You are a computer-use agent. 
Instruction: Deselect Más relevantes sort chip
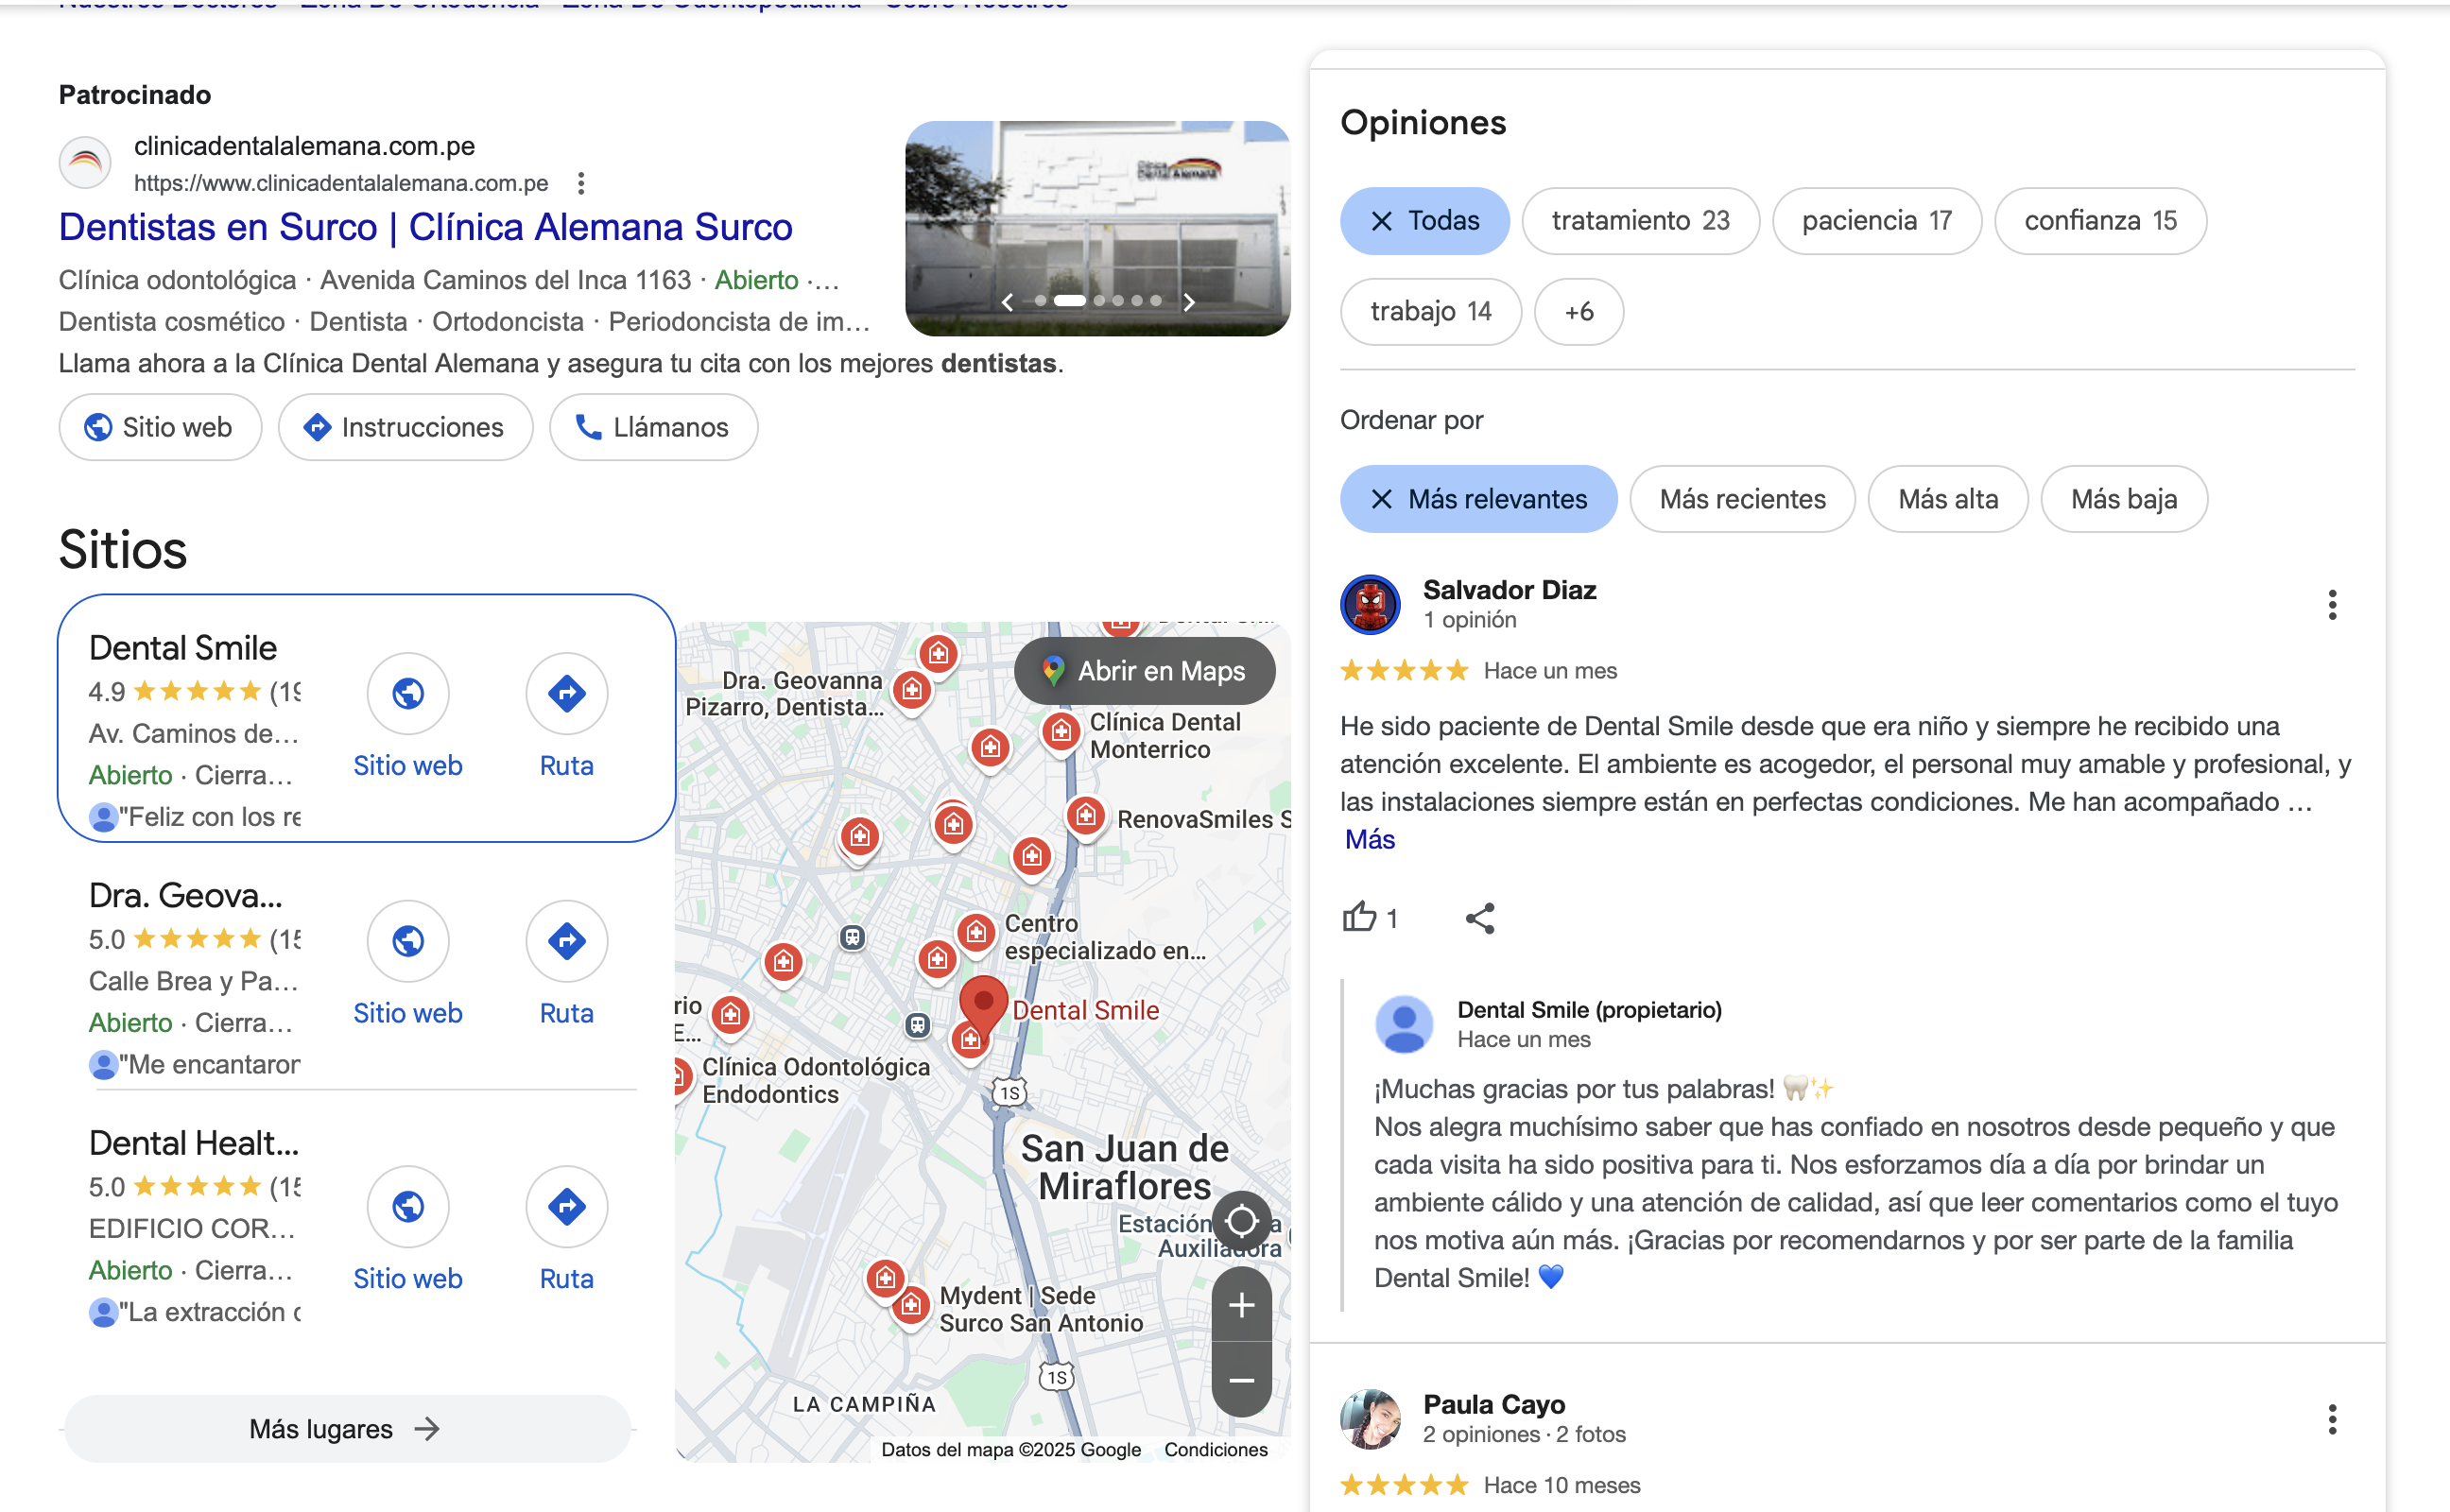(x=1478, y=499)
